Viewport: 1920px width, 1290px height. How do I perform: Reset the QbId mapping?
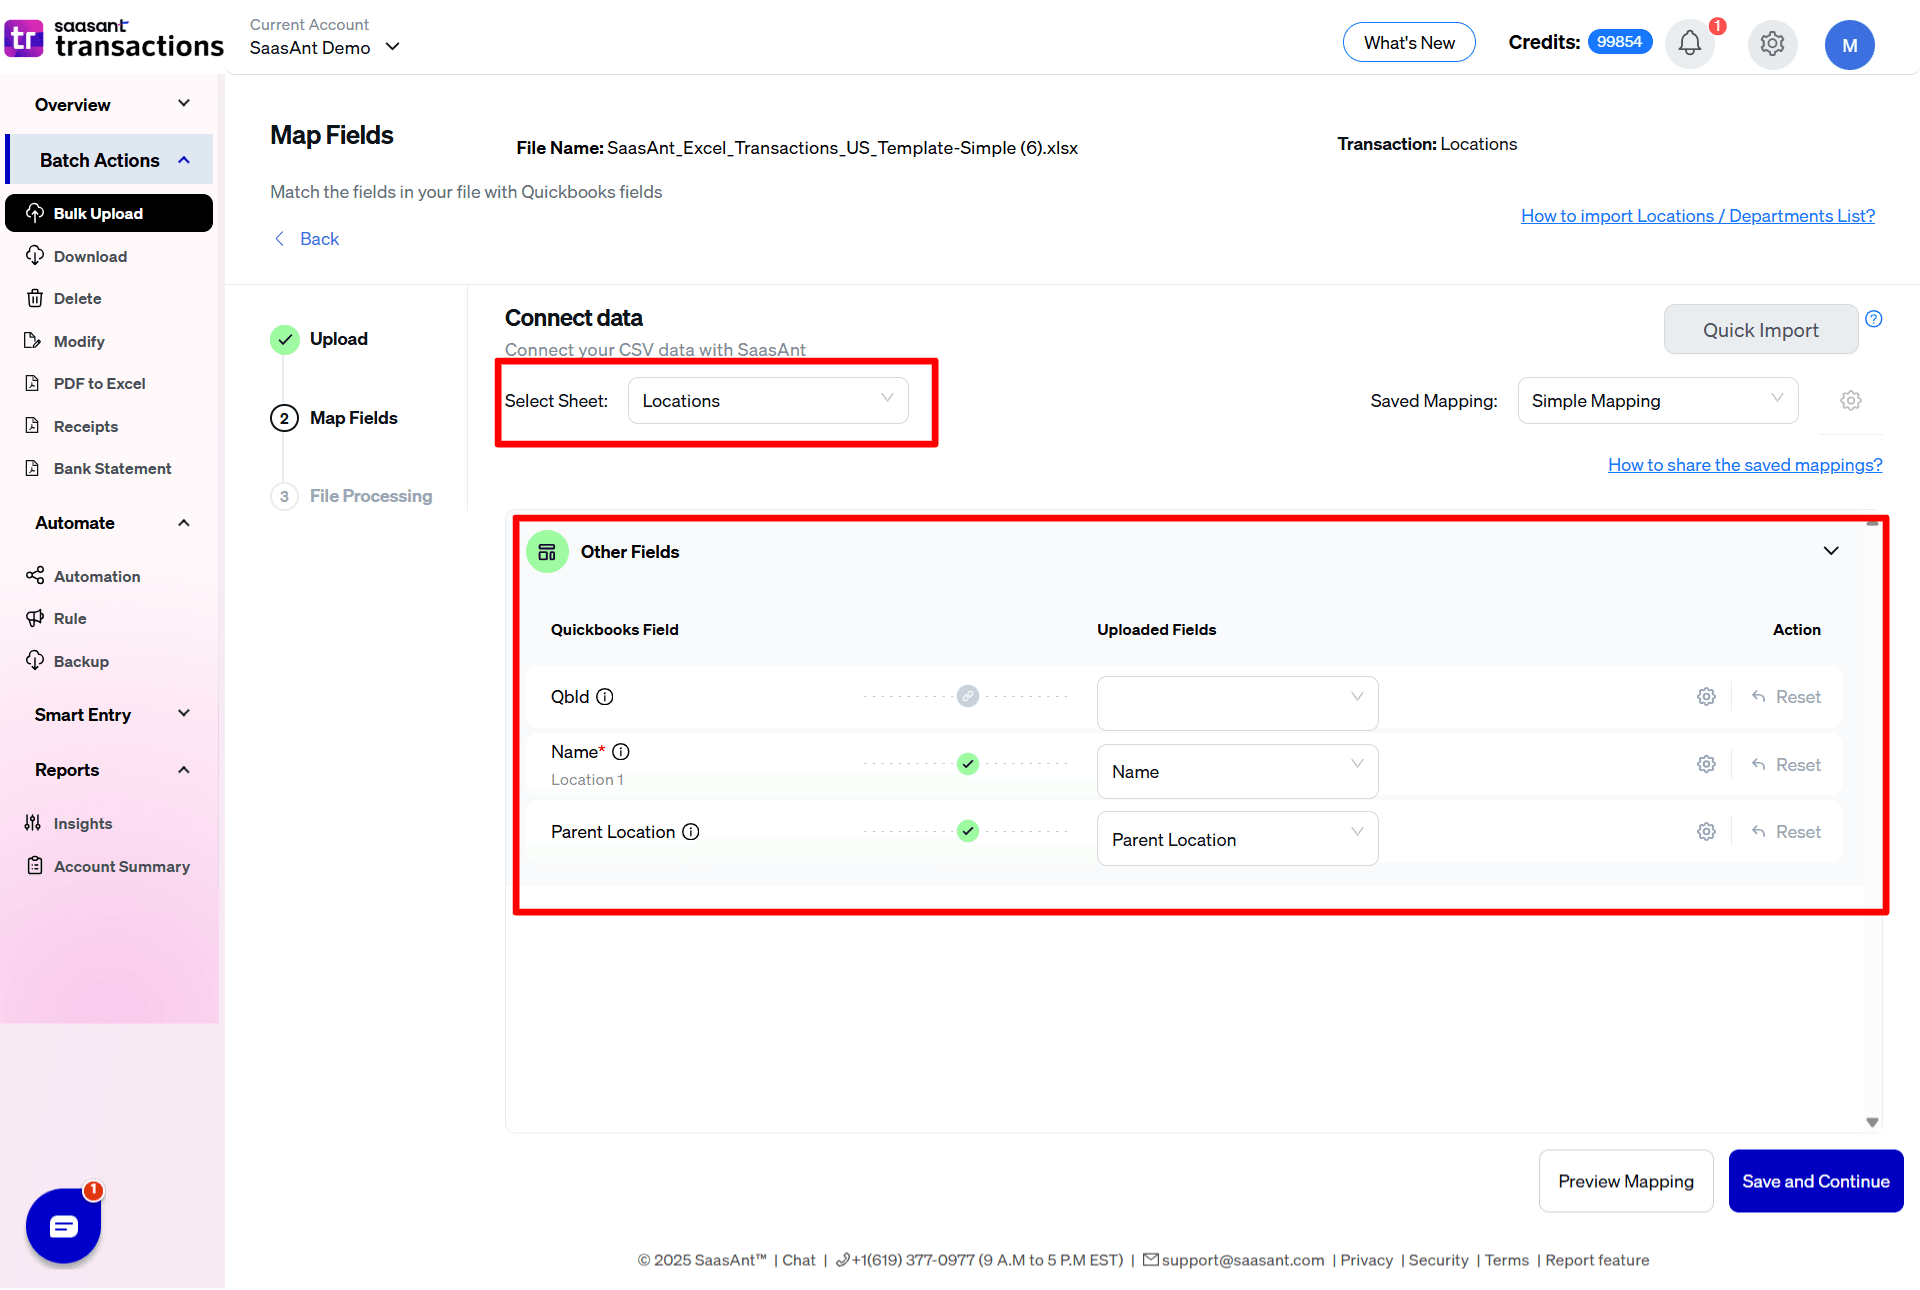pos(1786,697)
